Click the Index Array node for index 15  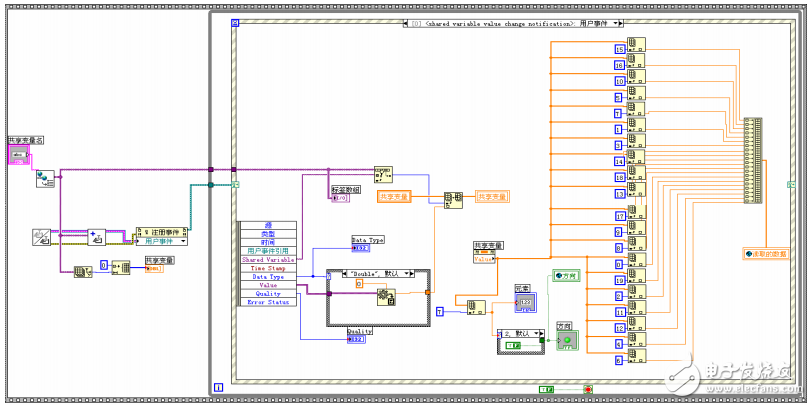point(636,48)
